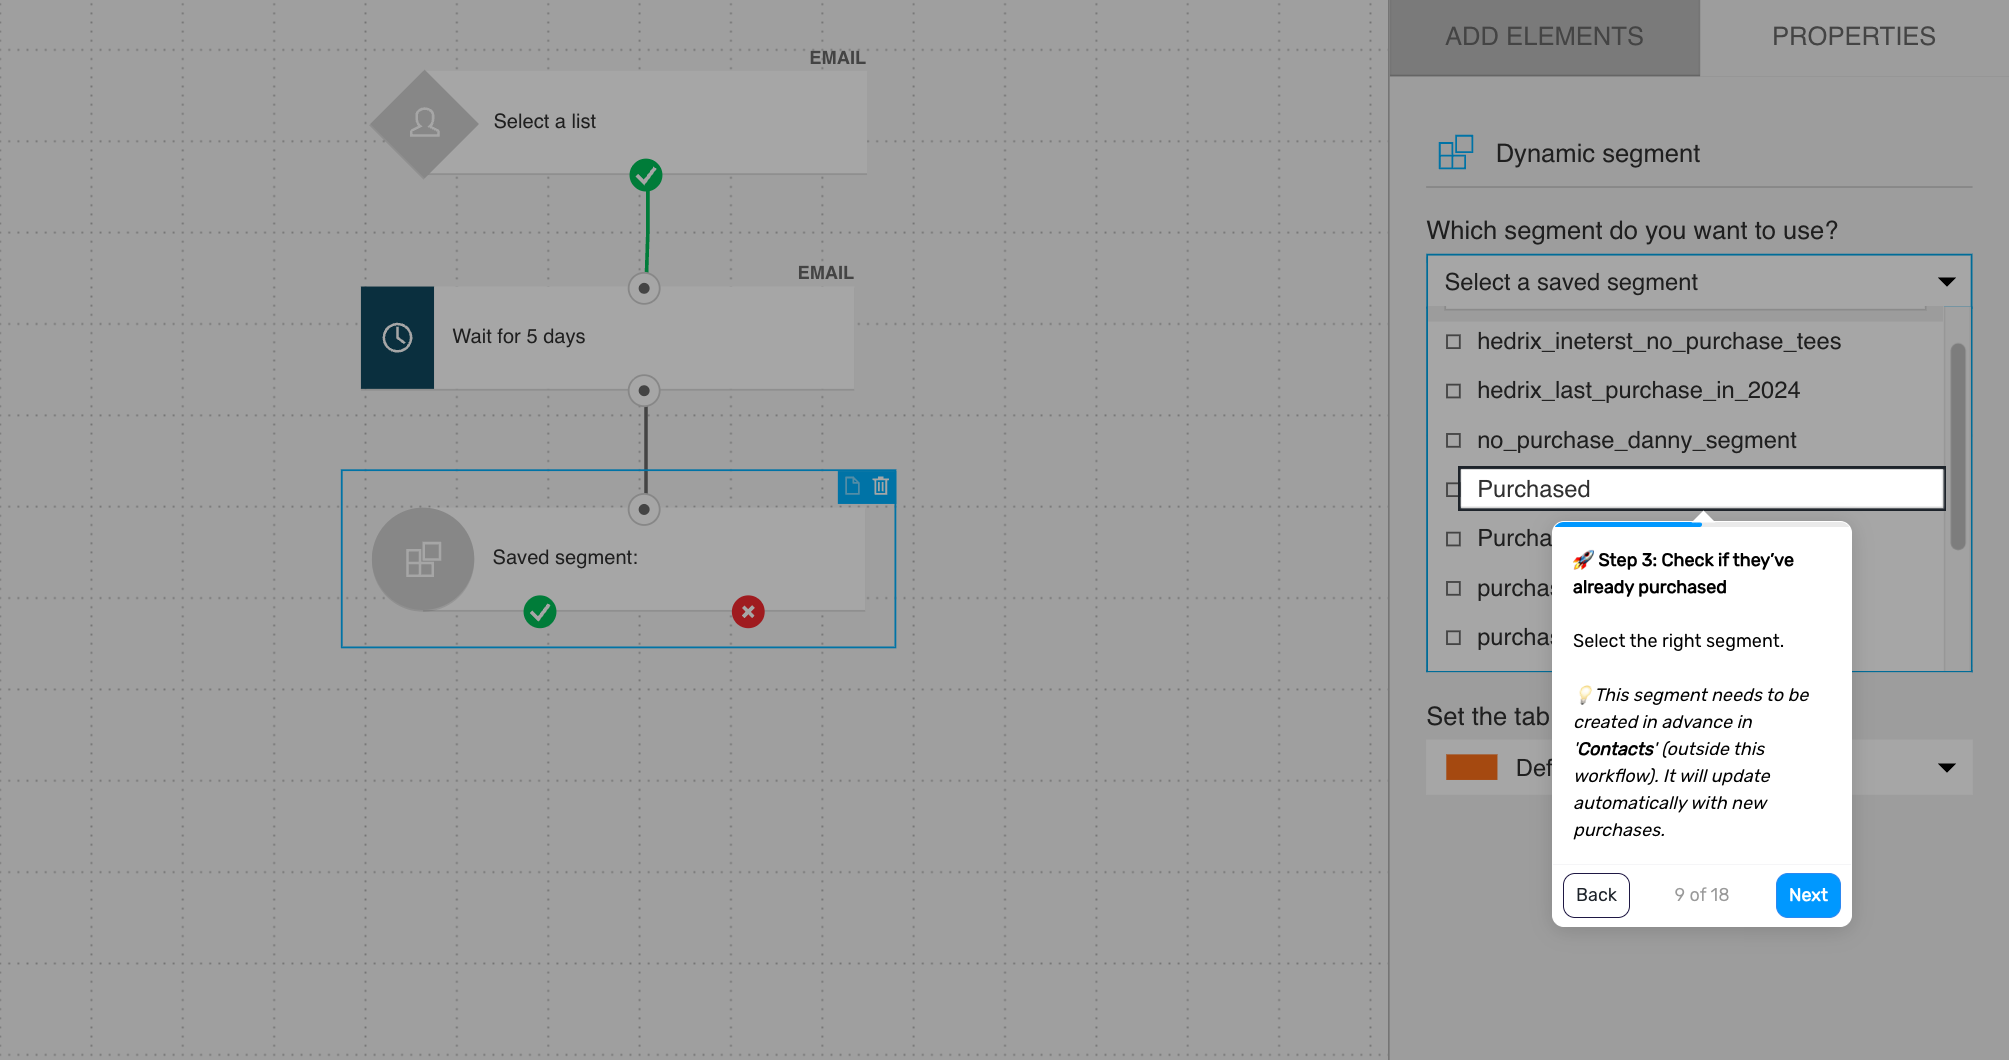Check the last visible purcha segment option
This screenshot has height=1060, width=2009.
coord(1454,638)
